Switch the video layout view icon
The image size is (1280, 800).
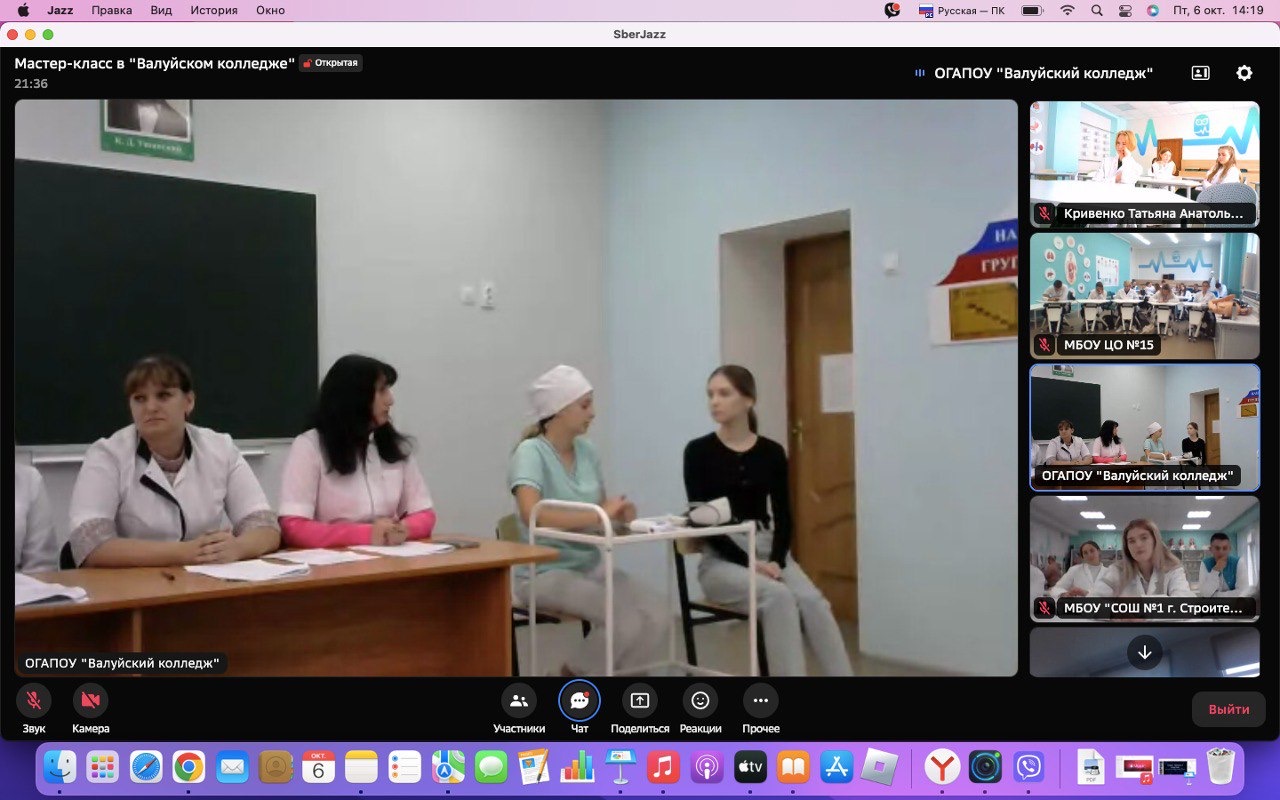click(x=1200, y=73)
